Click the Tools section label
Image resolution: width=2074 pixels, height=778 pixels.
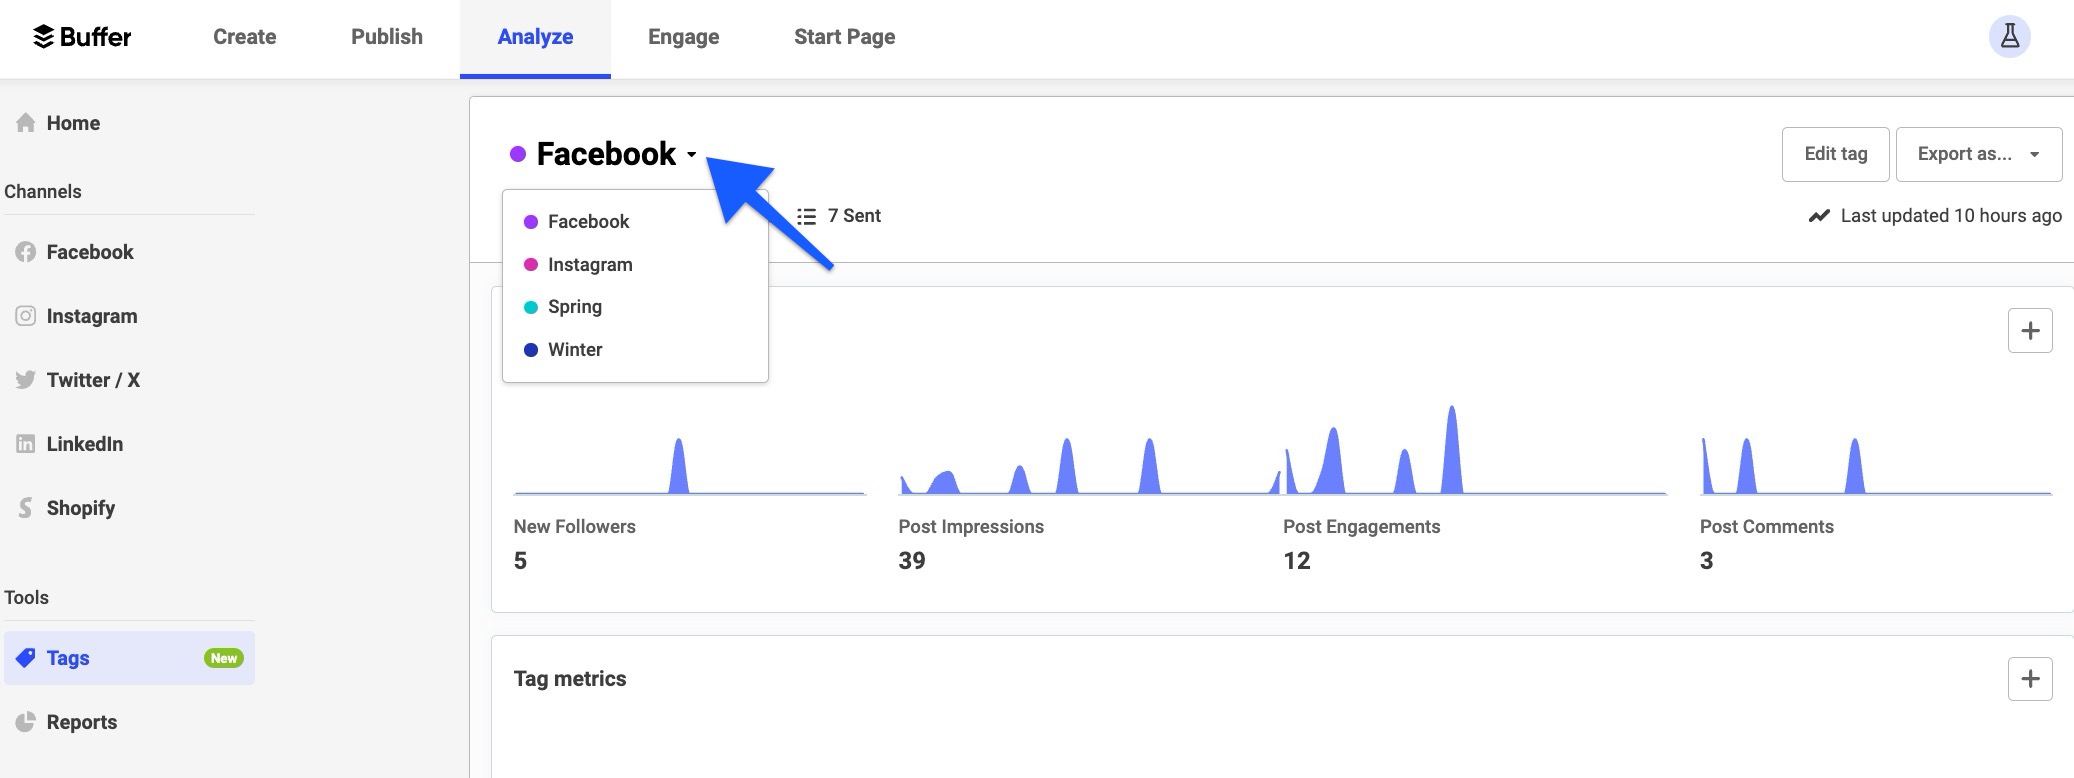[27, 598]
